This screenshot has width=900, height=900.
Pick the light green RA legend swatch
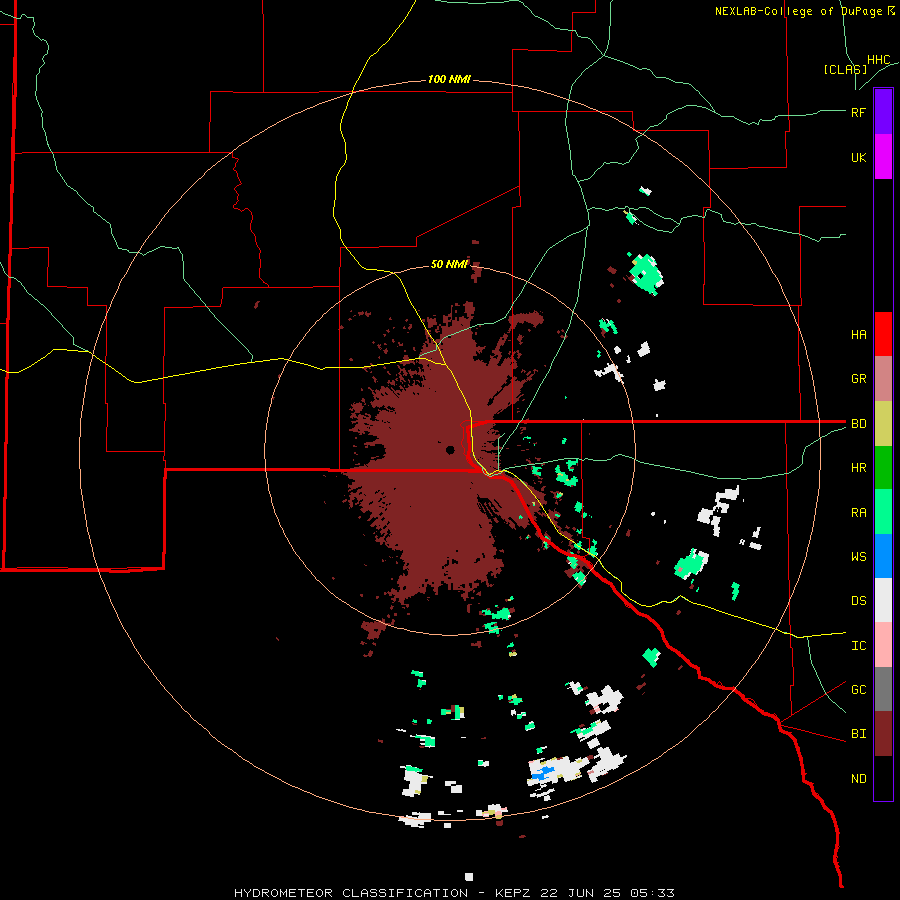pos(883,512)
